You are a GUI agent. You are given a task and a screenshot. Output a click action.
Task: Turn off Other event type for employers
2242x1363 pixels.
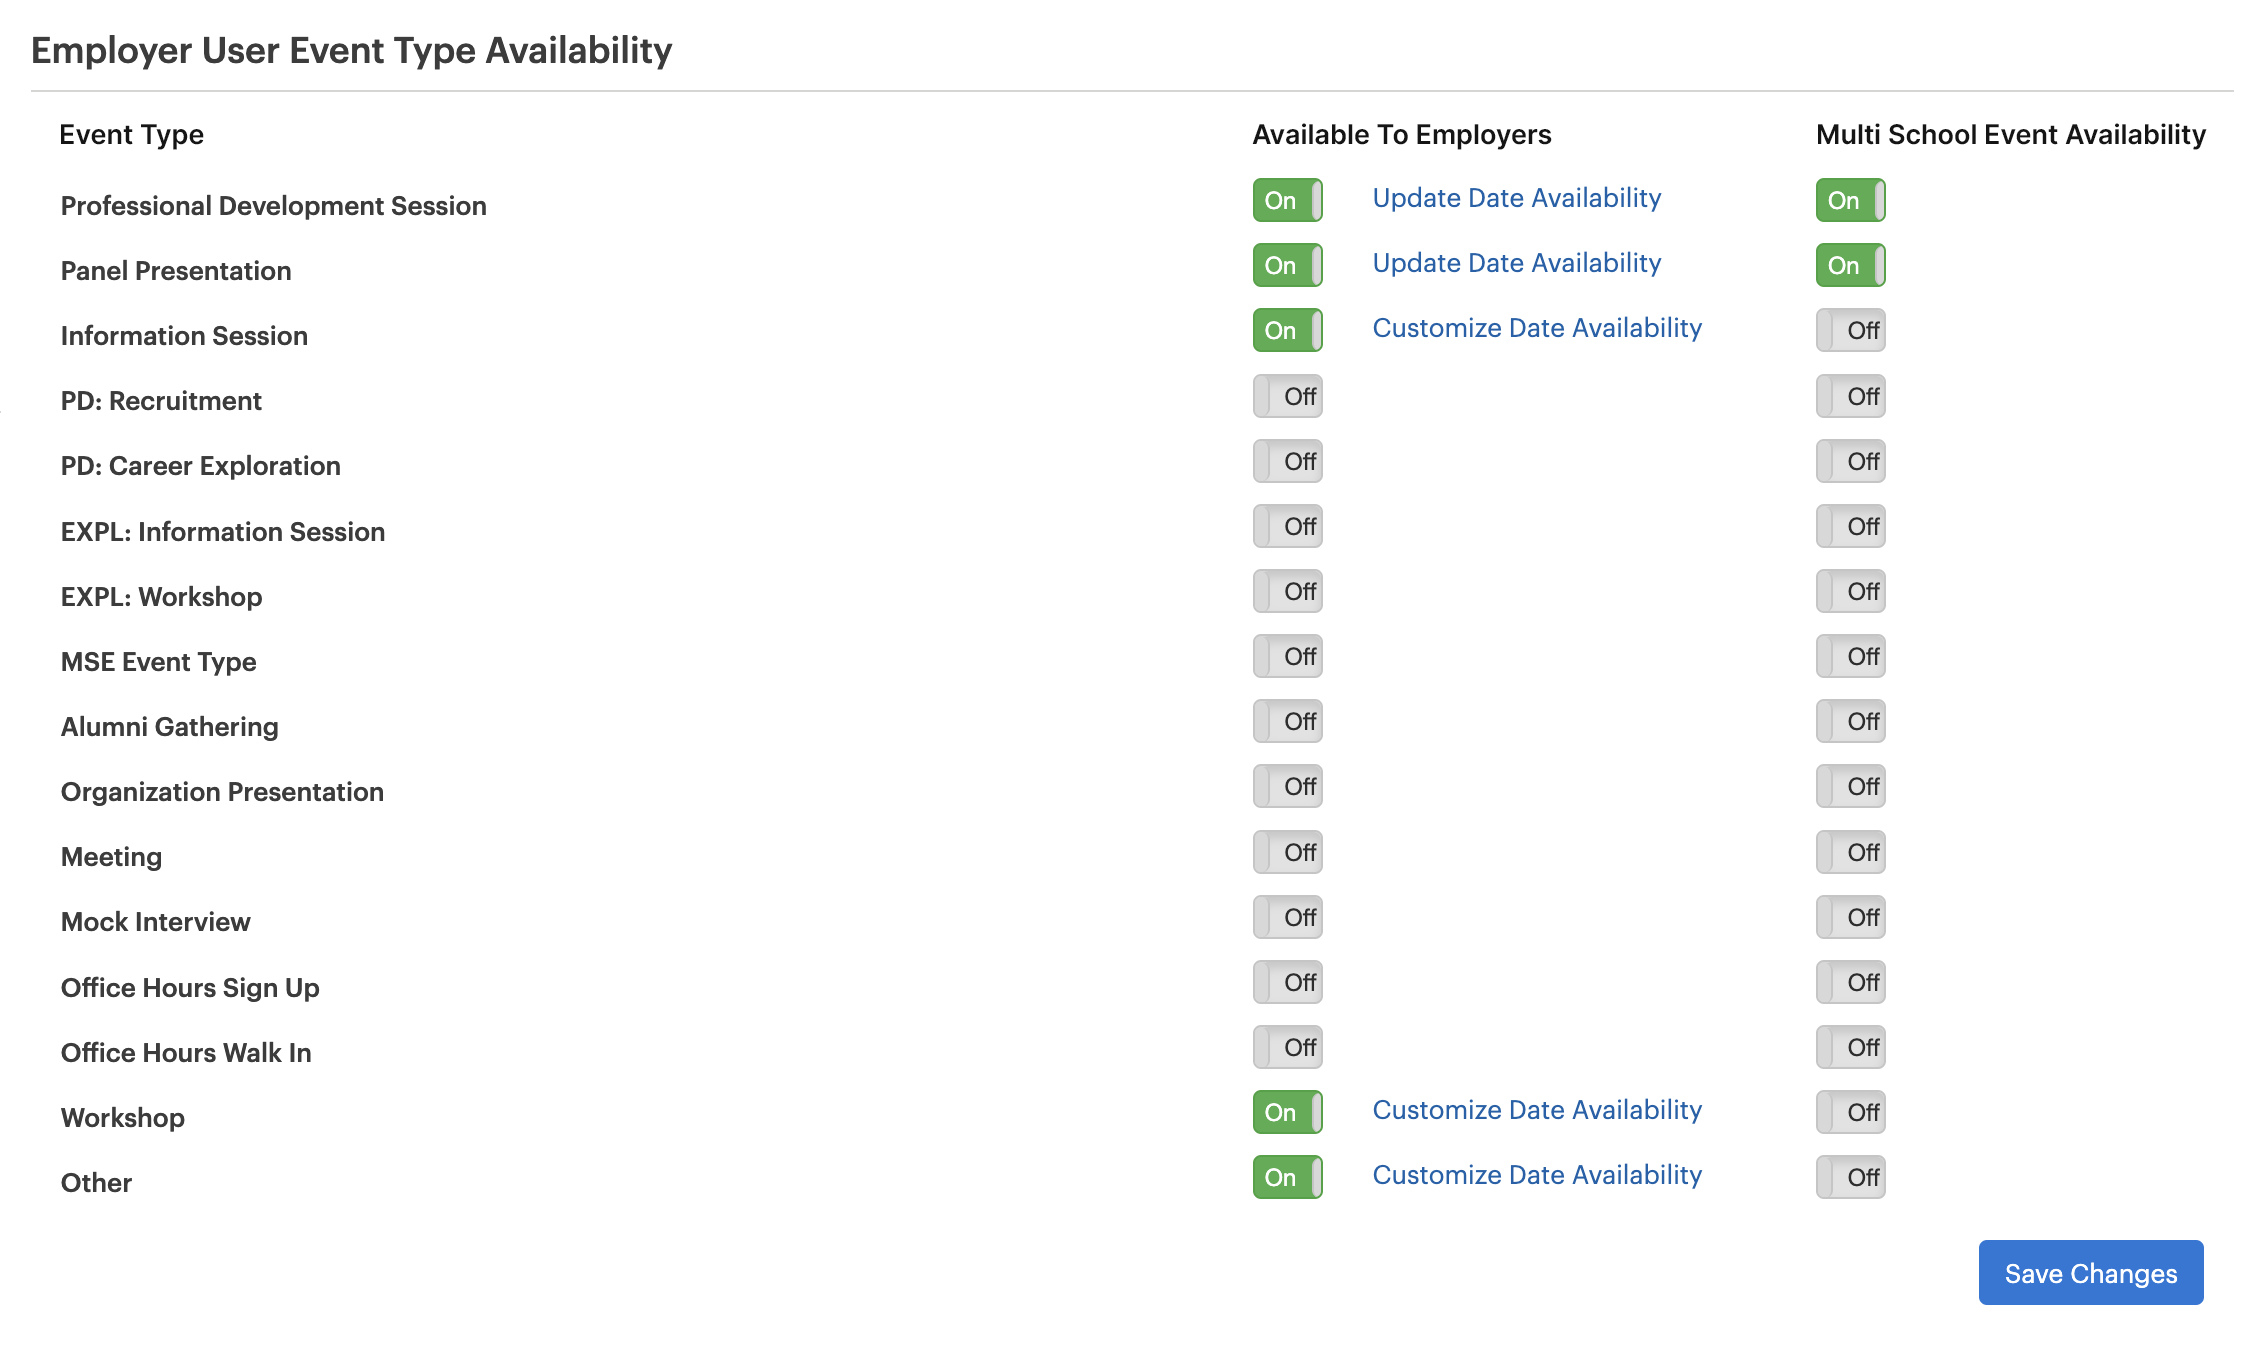1287,1177
